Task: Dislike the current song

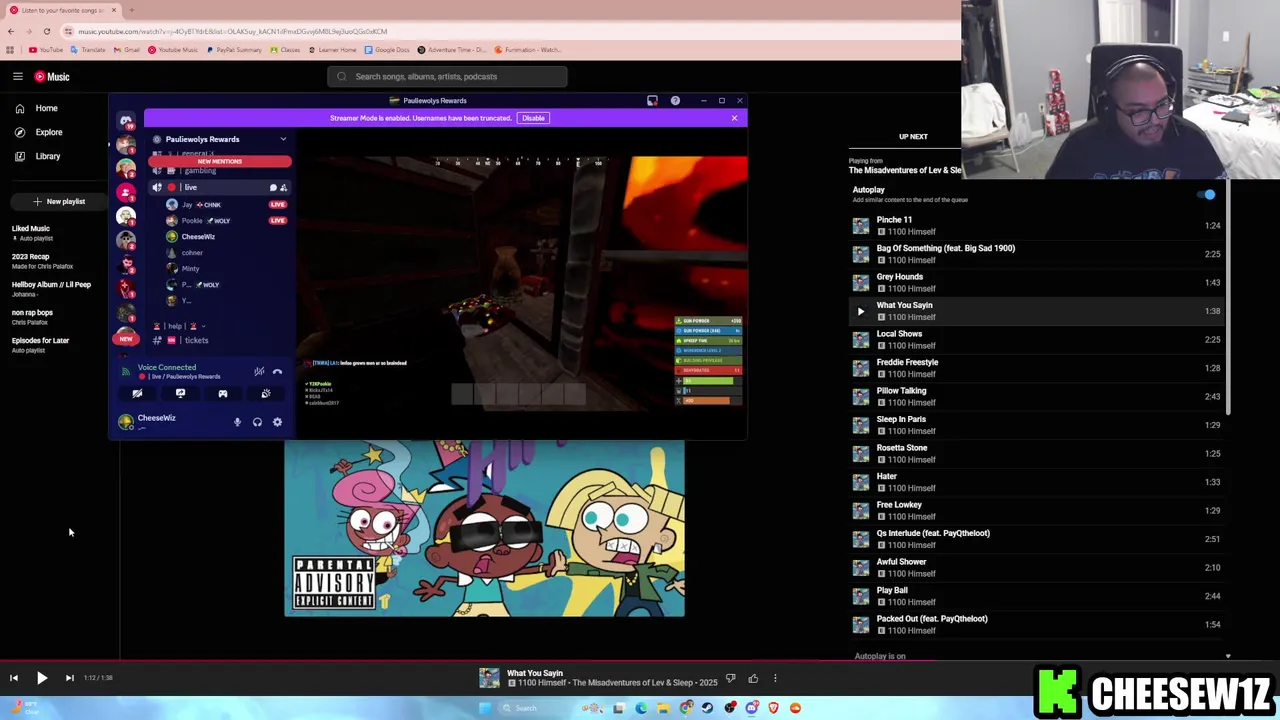Action: (x=731, y=679)
